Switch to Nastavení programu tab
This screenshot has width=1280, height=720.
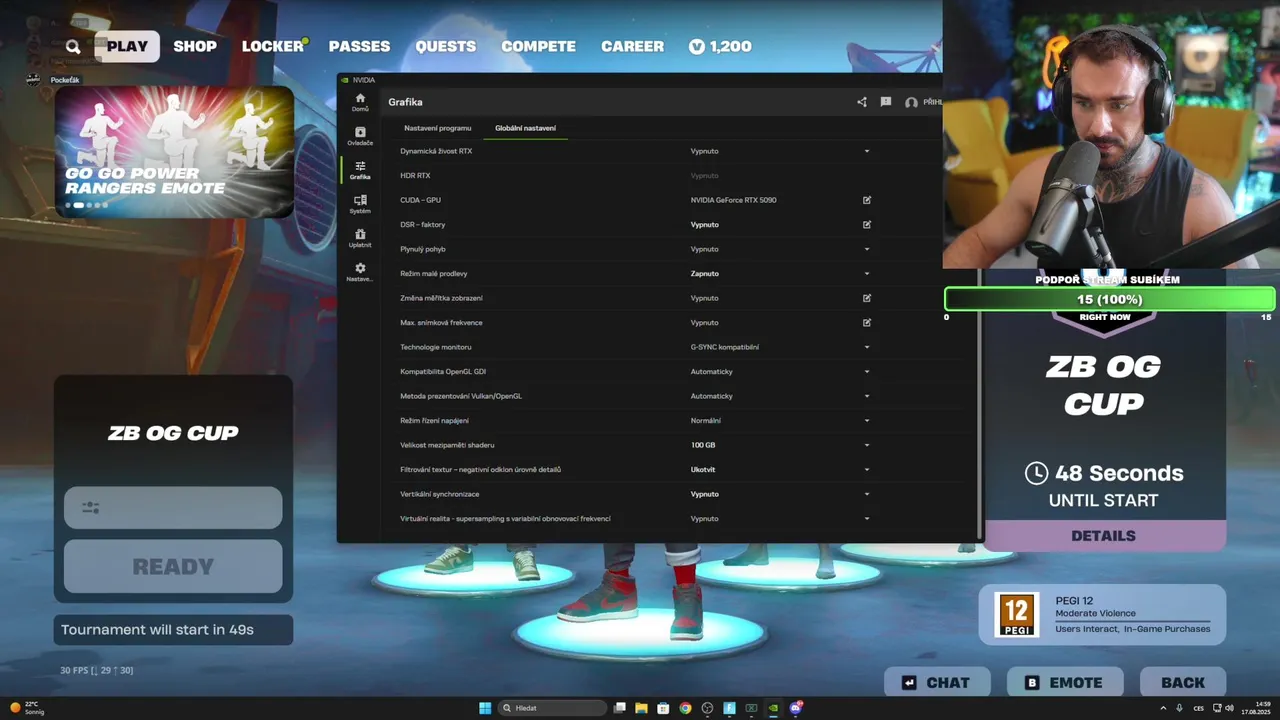tap(437, 128)
